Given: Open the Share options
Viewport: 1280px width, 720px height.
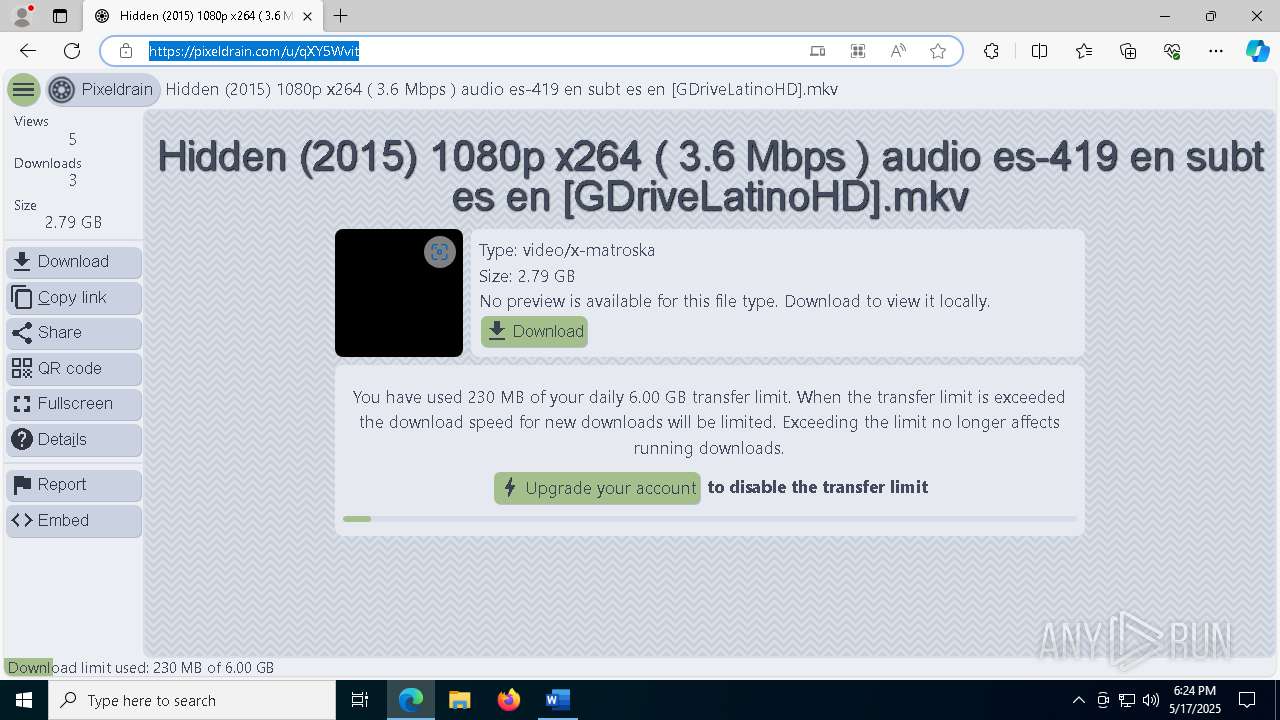Looking at the screenshot, I should (x=74, y=333).
